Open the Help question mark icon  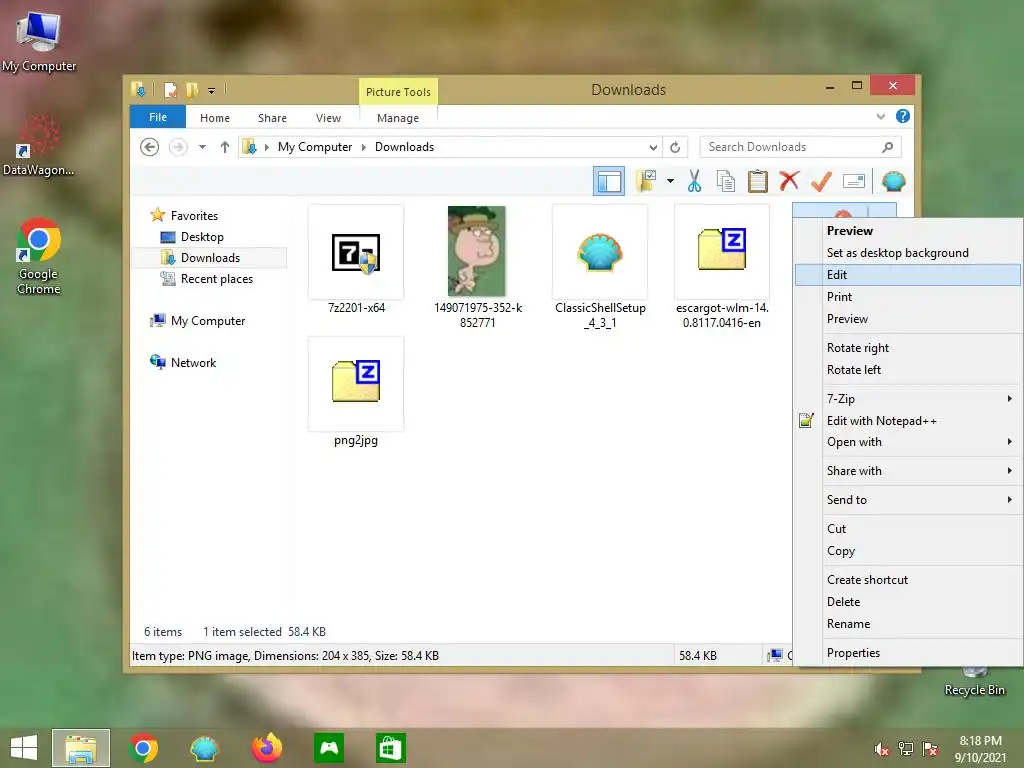(903, 116)
